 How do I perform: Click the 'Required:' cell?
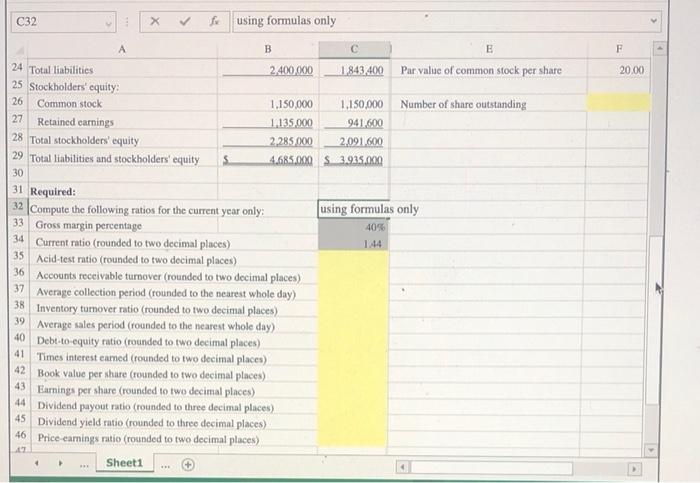[53, 192]
